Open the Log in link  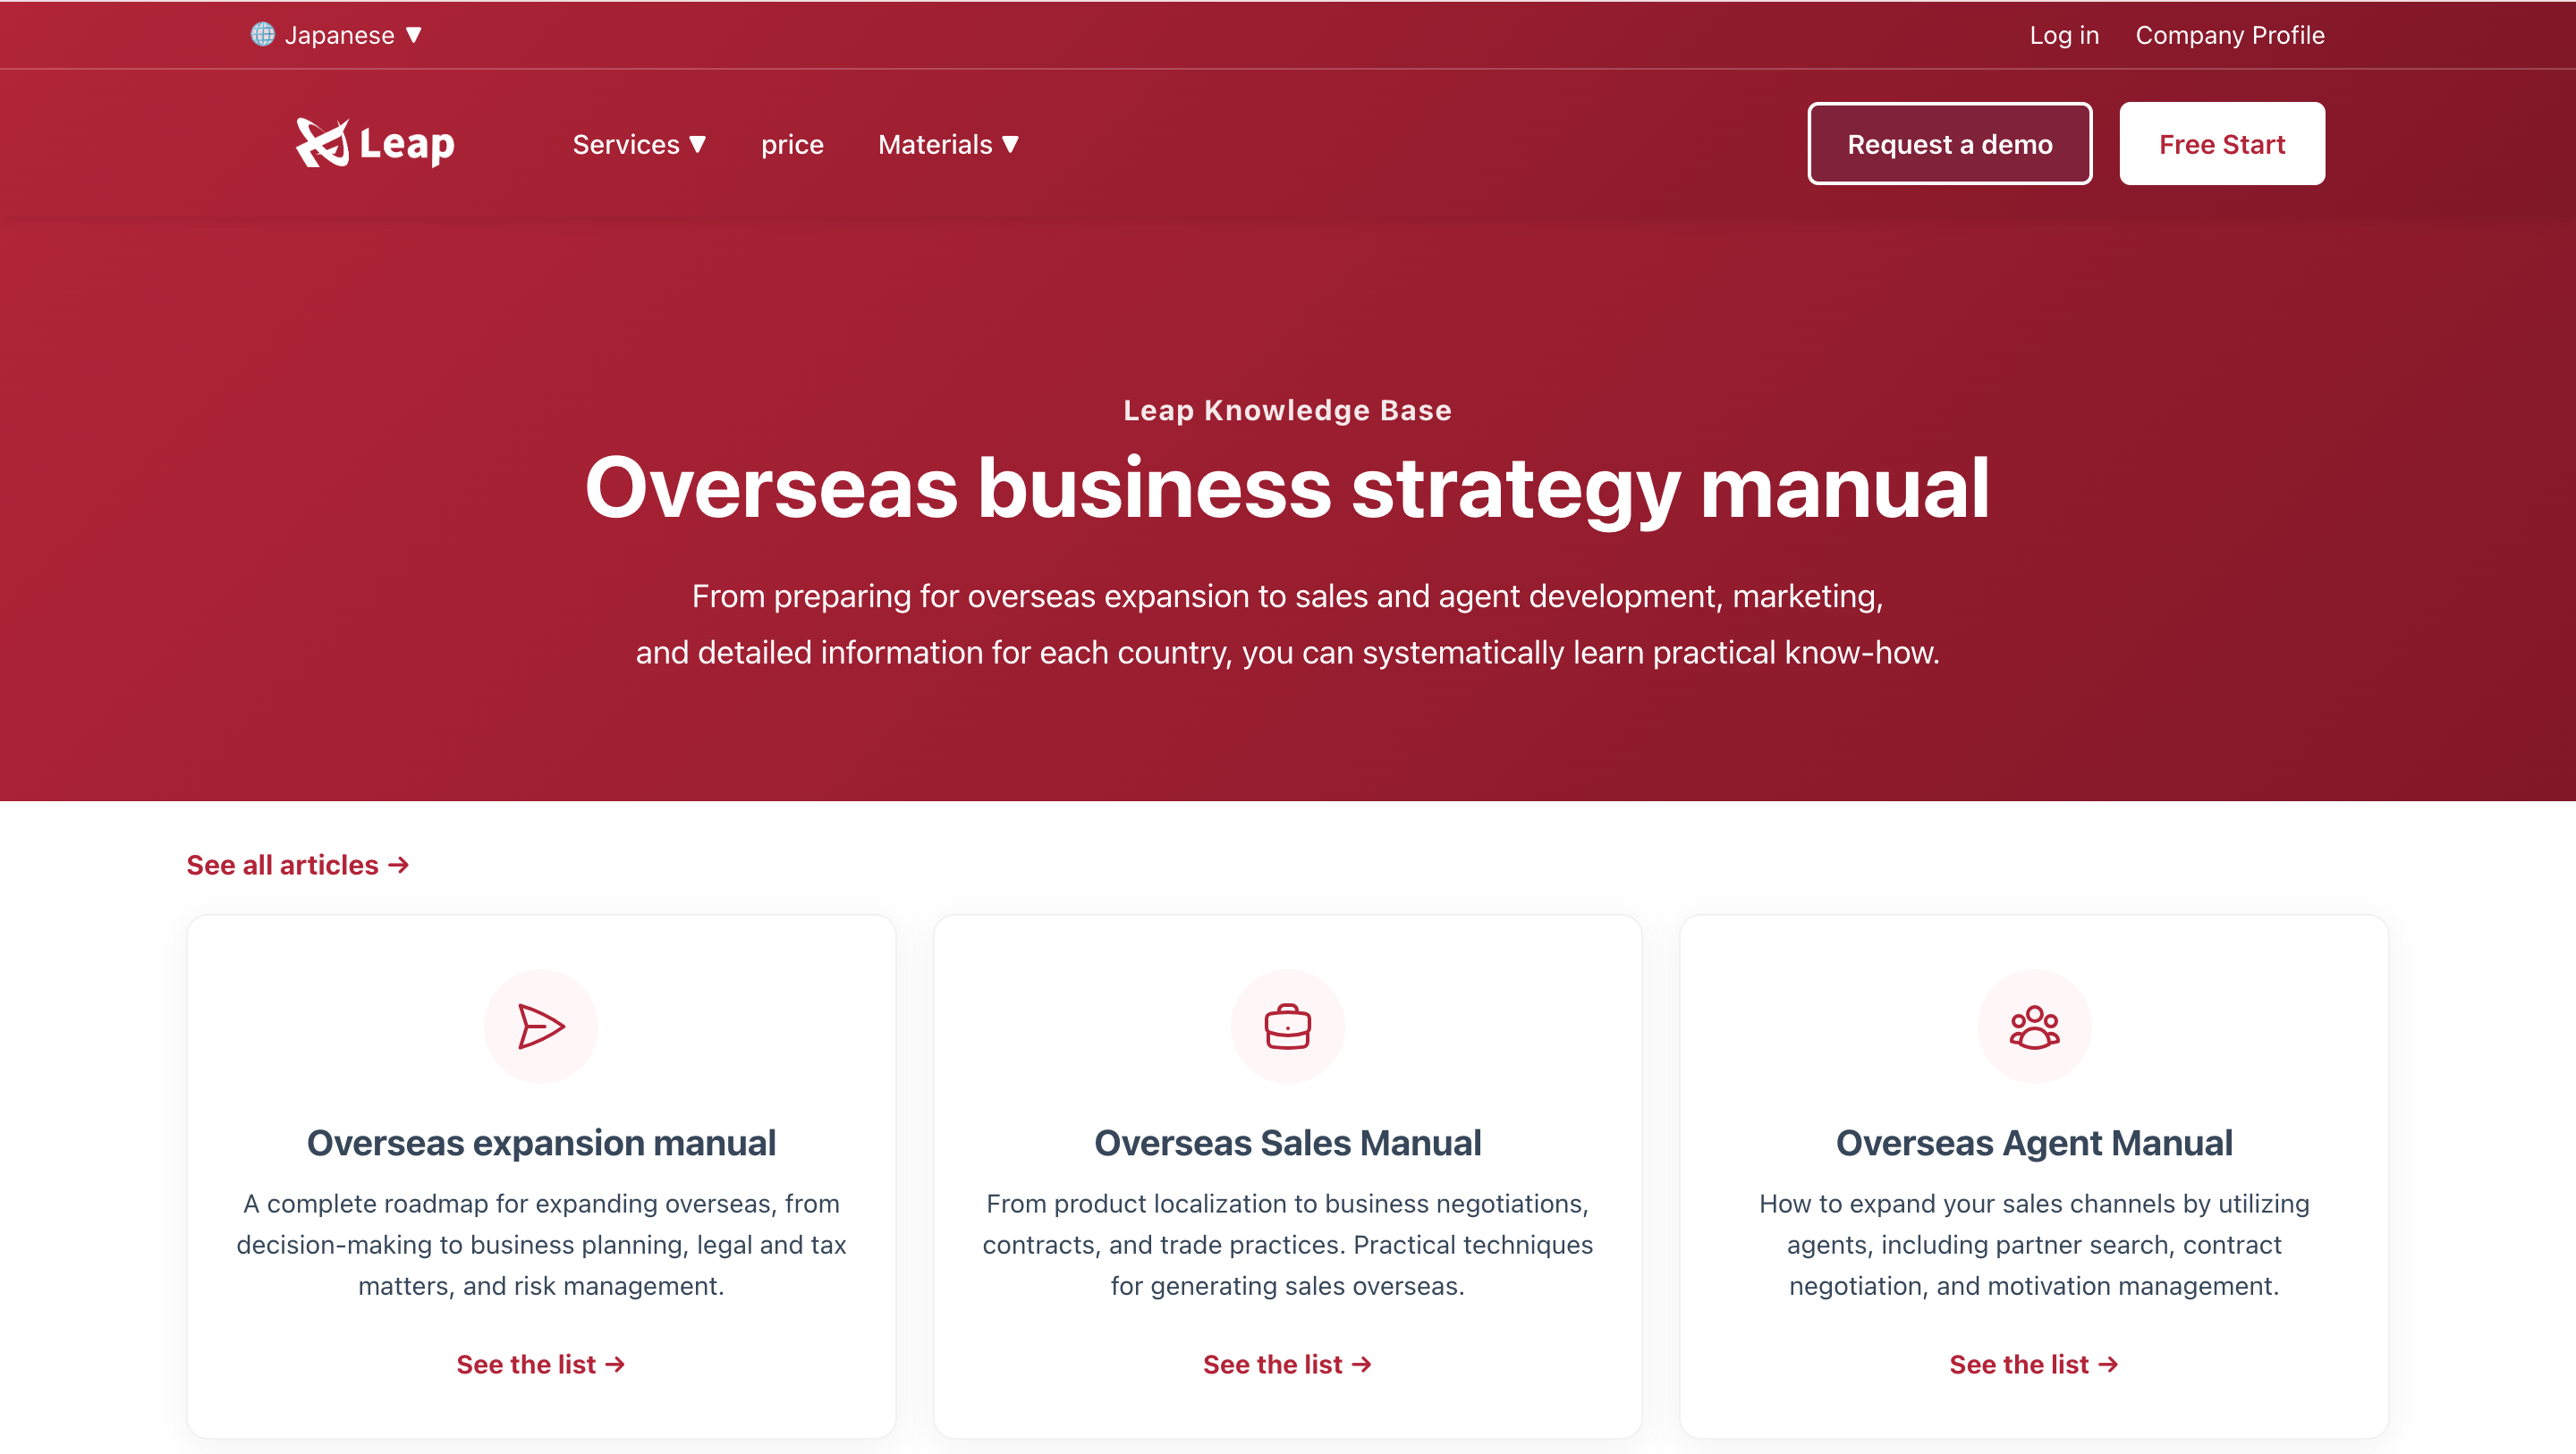pos(2064,35)
